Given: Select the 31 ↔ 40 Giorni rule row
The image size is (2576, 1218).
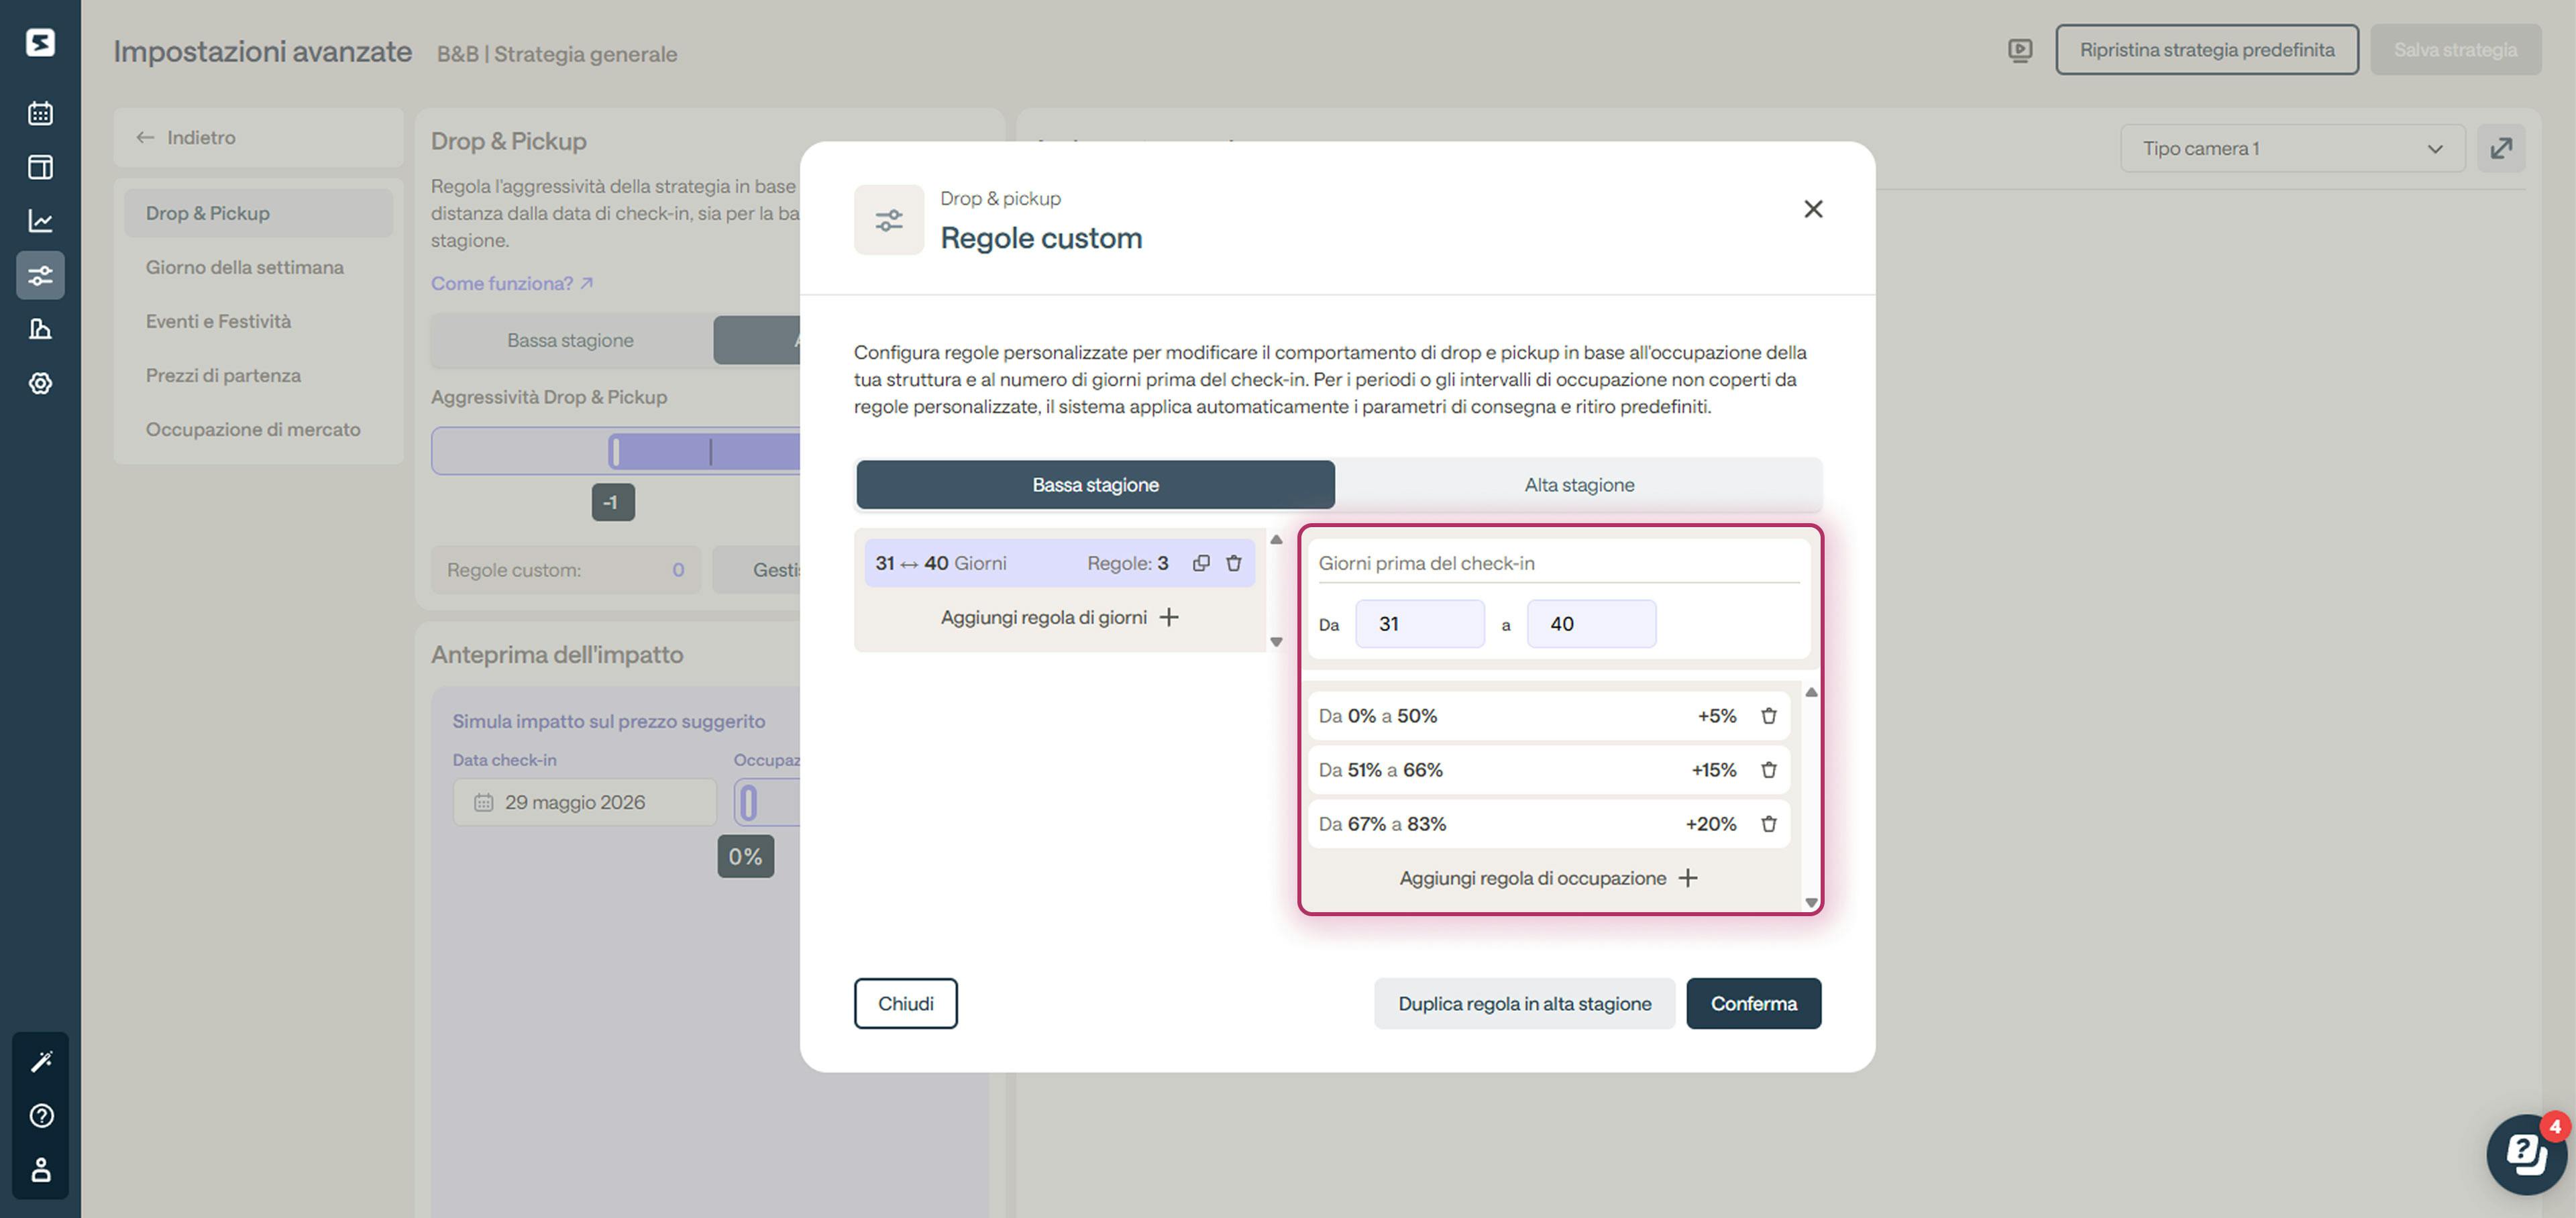Looking at the screenshot, I should [1059, 563].
